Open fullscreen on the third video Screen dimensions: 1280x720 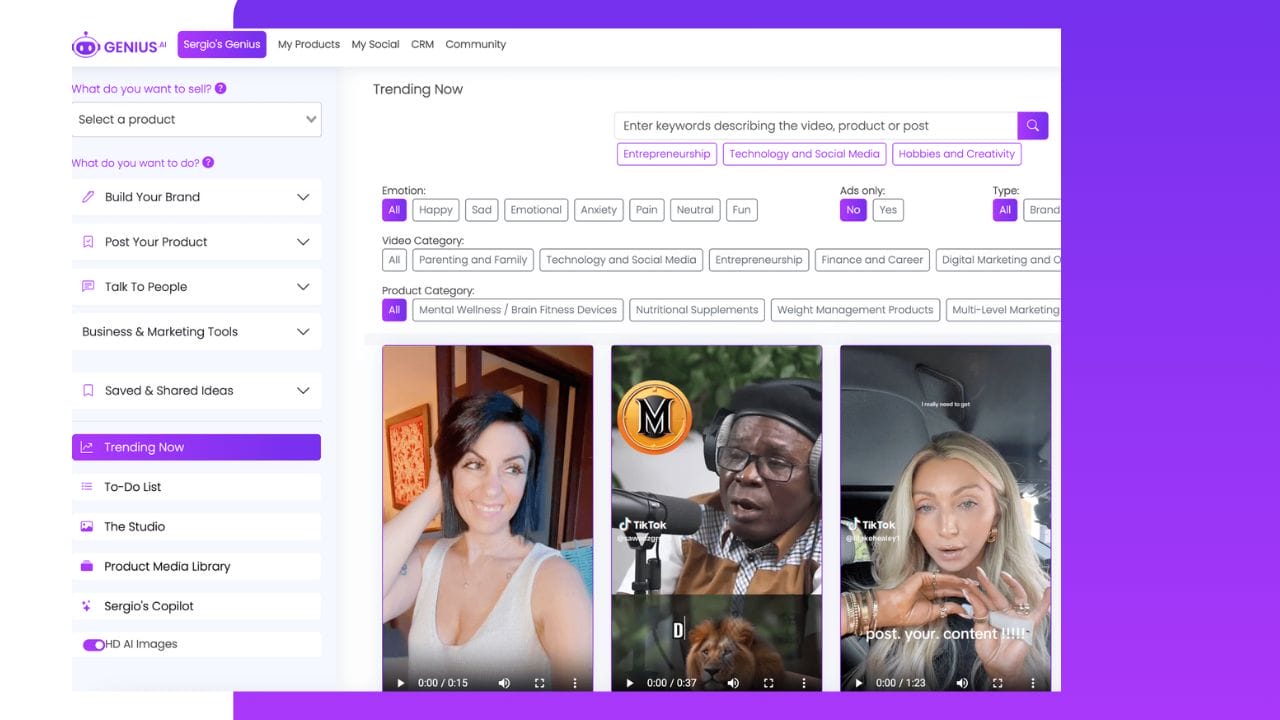(x=997, y=683)
